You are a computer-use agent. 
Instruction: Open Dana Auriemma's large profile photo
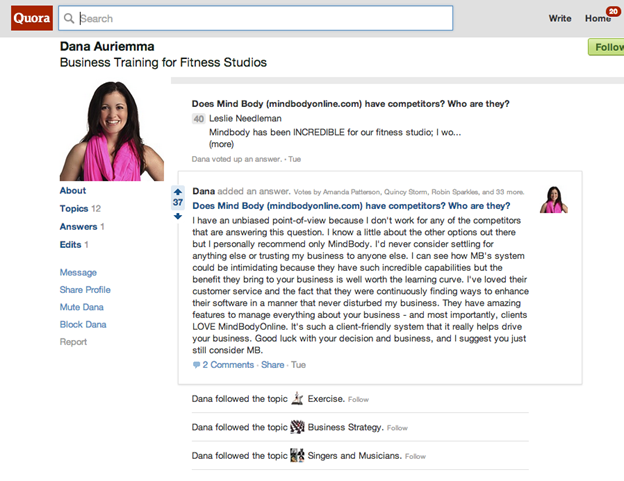click(x=112, y=131)
